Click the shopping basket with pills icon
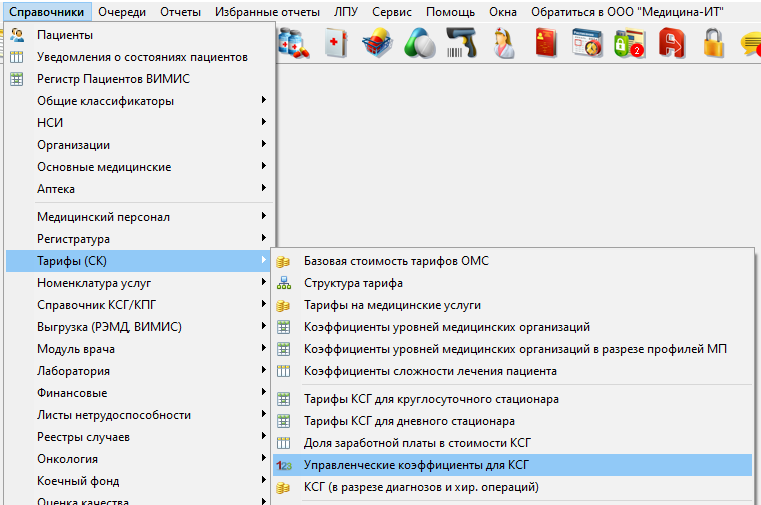Image resolution: width=761 pixels, height=505 pixels. 377,44
